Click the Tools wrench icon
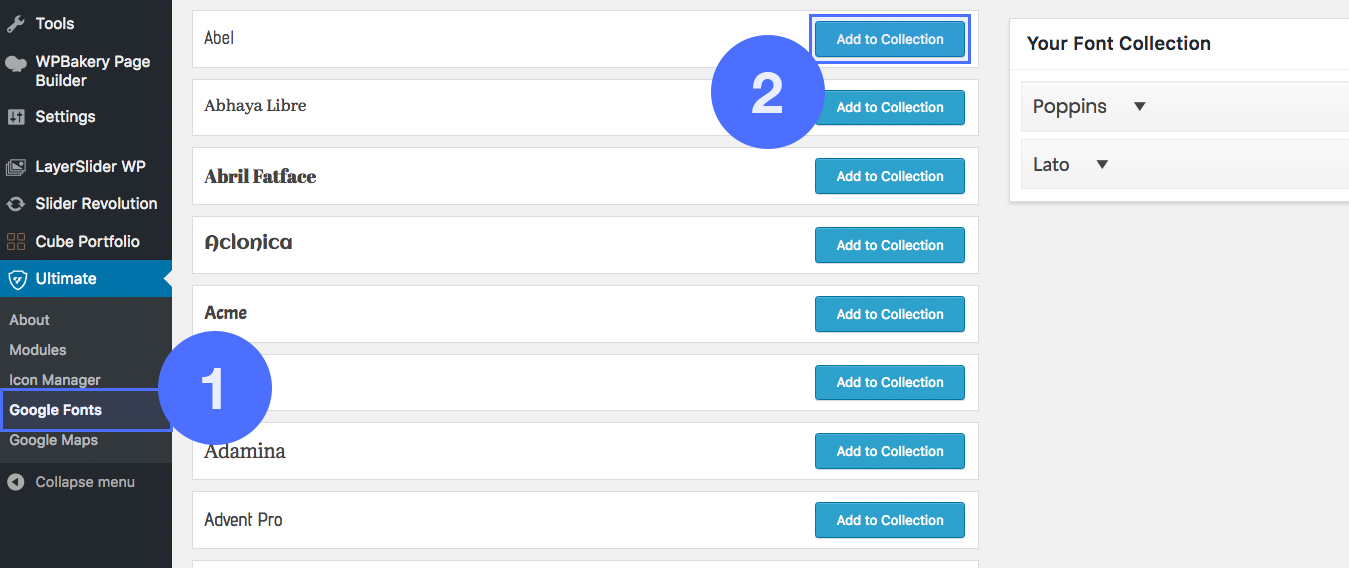Screen dimensions: 1349x568 16,23
